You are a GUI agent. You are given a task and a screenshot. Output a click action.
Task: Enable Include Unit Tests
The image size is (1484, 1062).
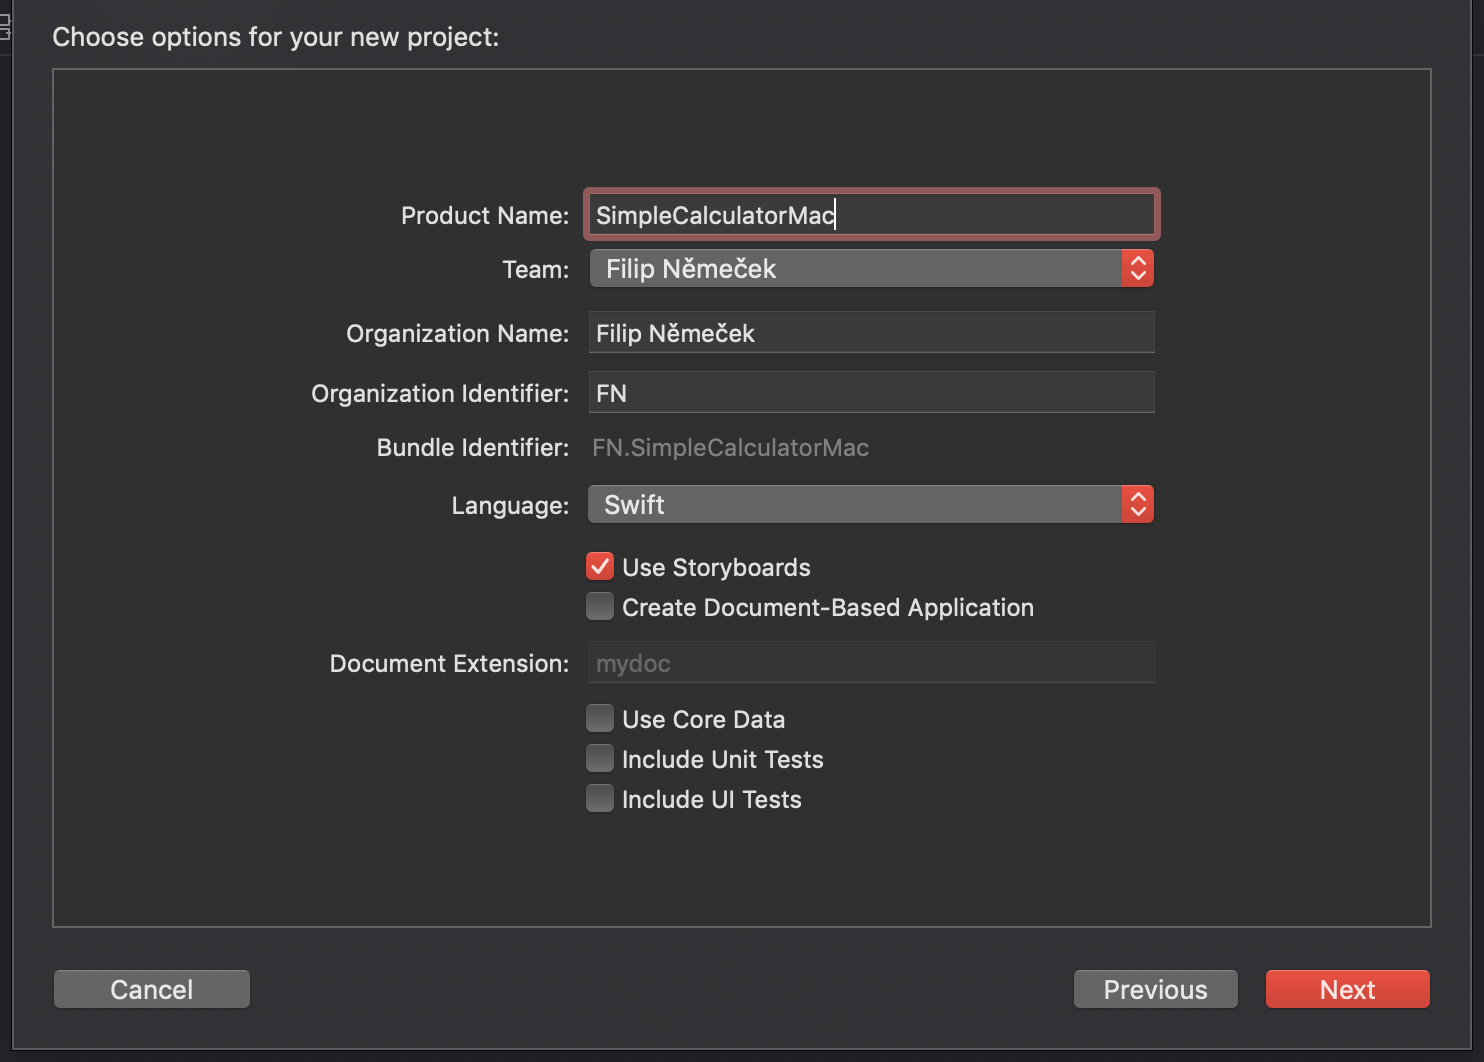[599, 758]
